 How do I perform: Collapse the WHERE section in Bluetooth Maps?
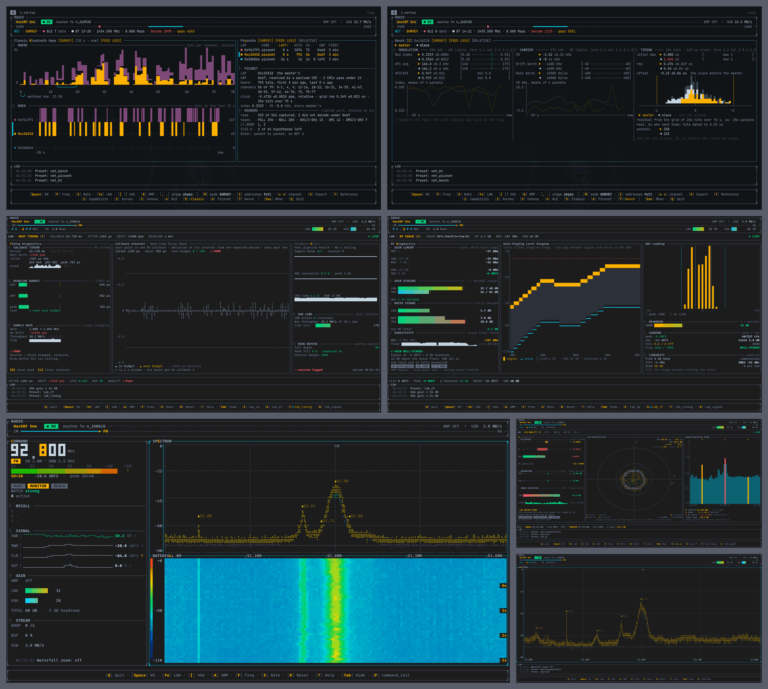(23, 45)
